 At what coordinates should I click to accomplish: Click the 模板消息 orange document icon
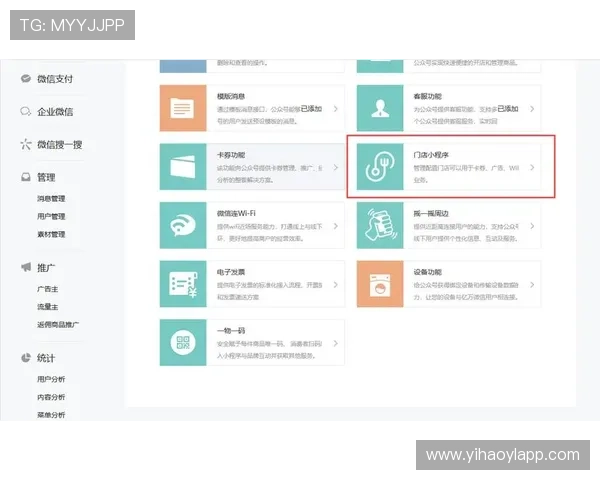(183, 108)
